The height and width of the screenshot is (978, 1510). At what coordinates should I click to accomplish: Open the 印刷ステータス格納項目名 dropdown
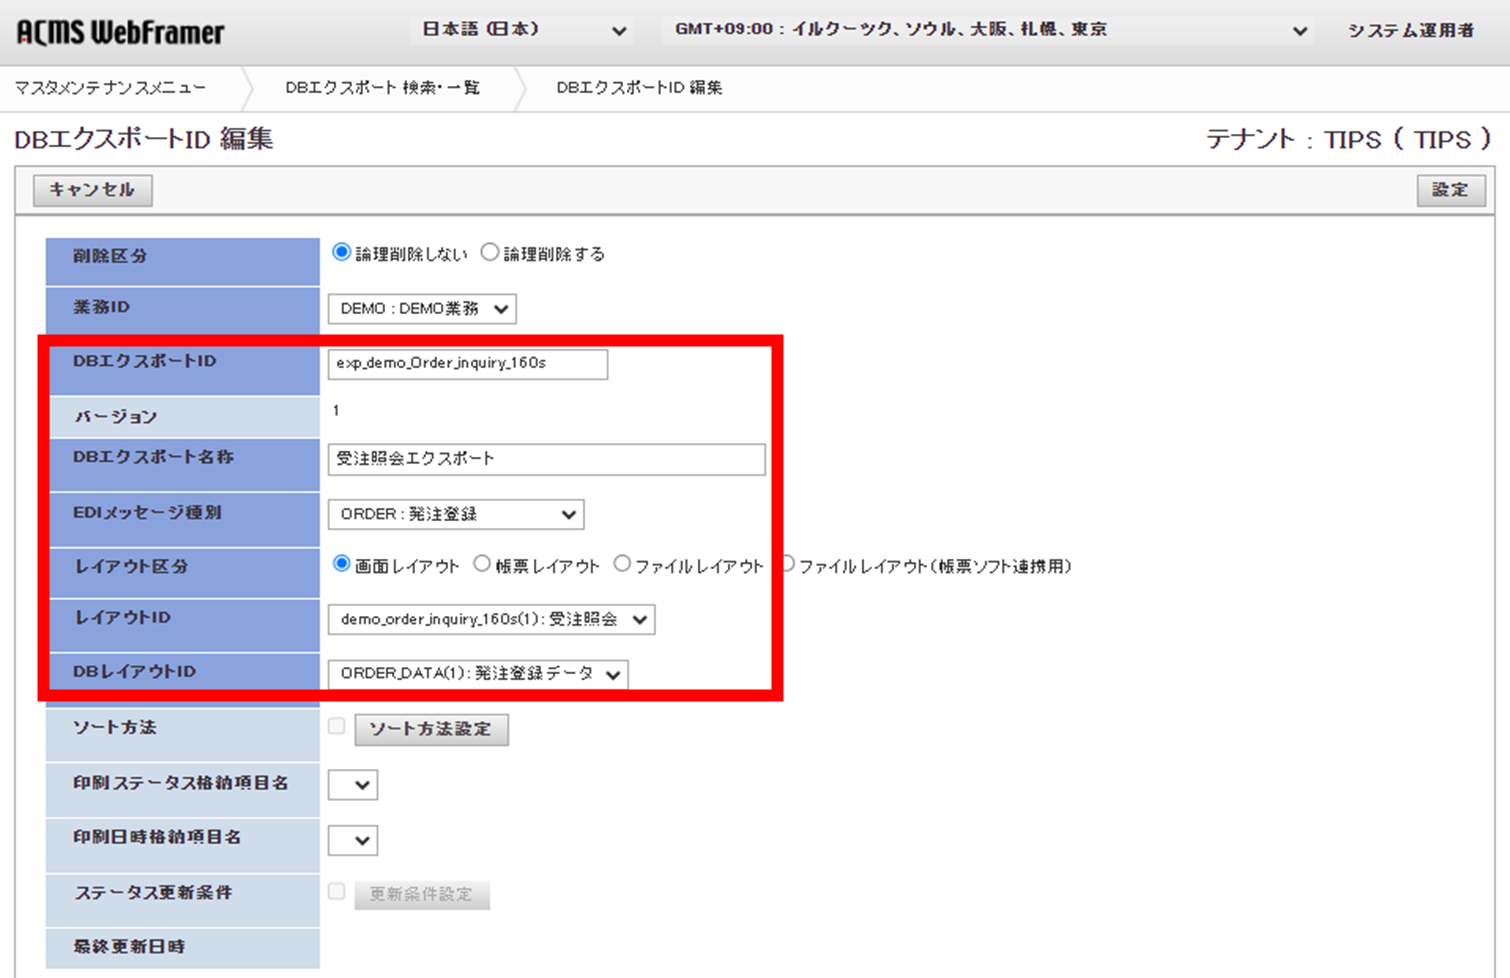tap(352, 784)
